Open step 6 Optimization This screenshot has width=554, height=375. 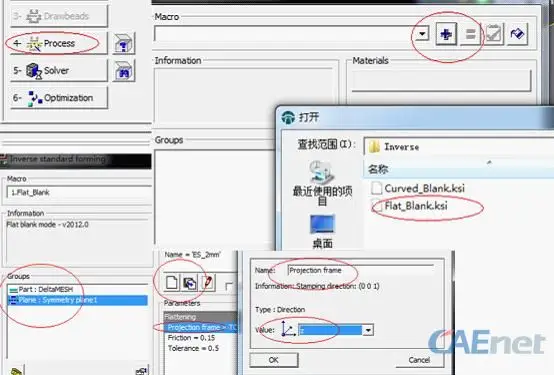[59, 98]
